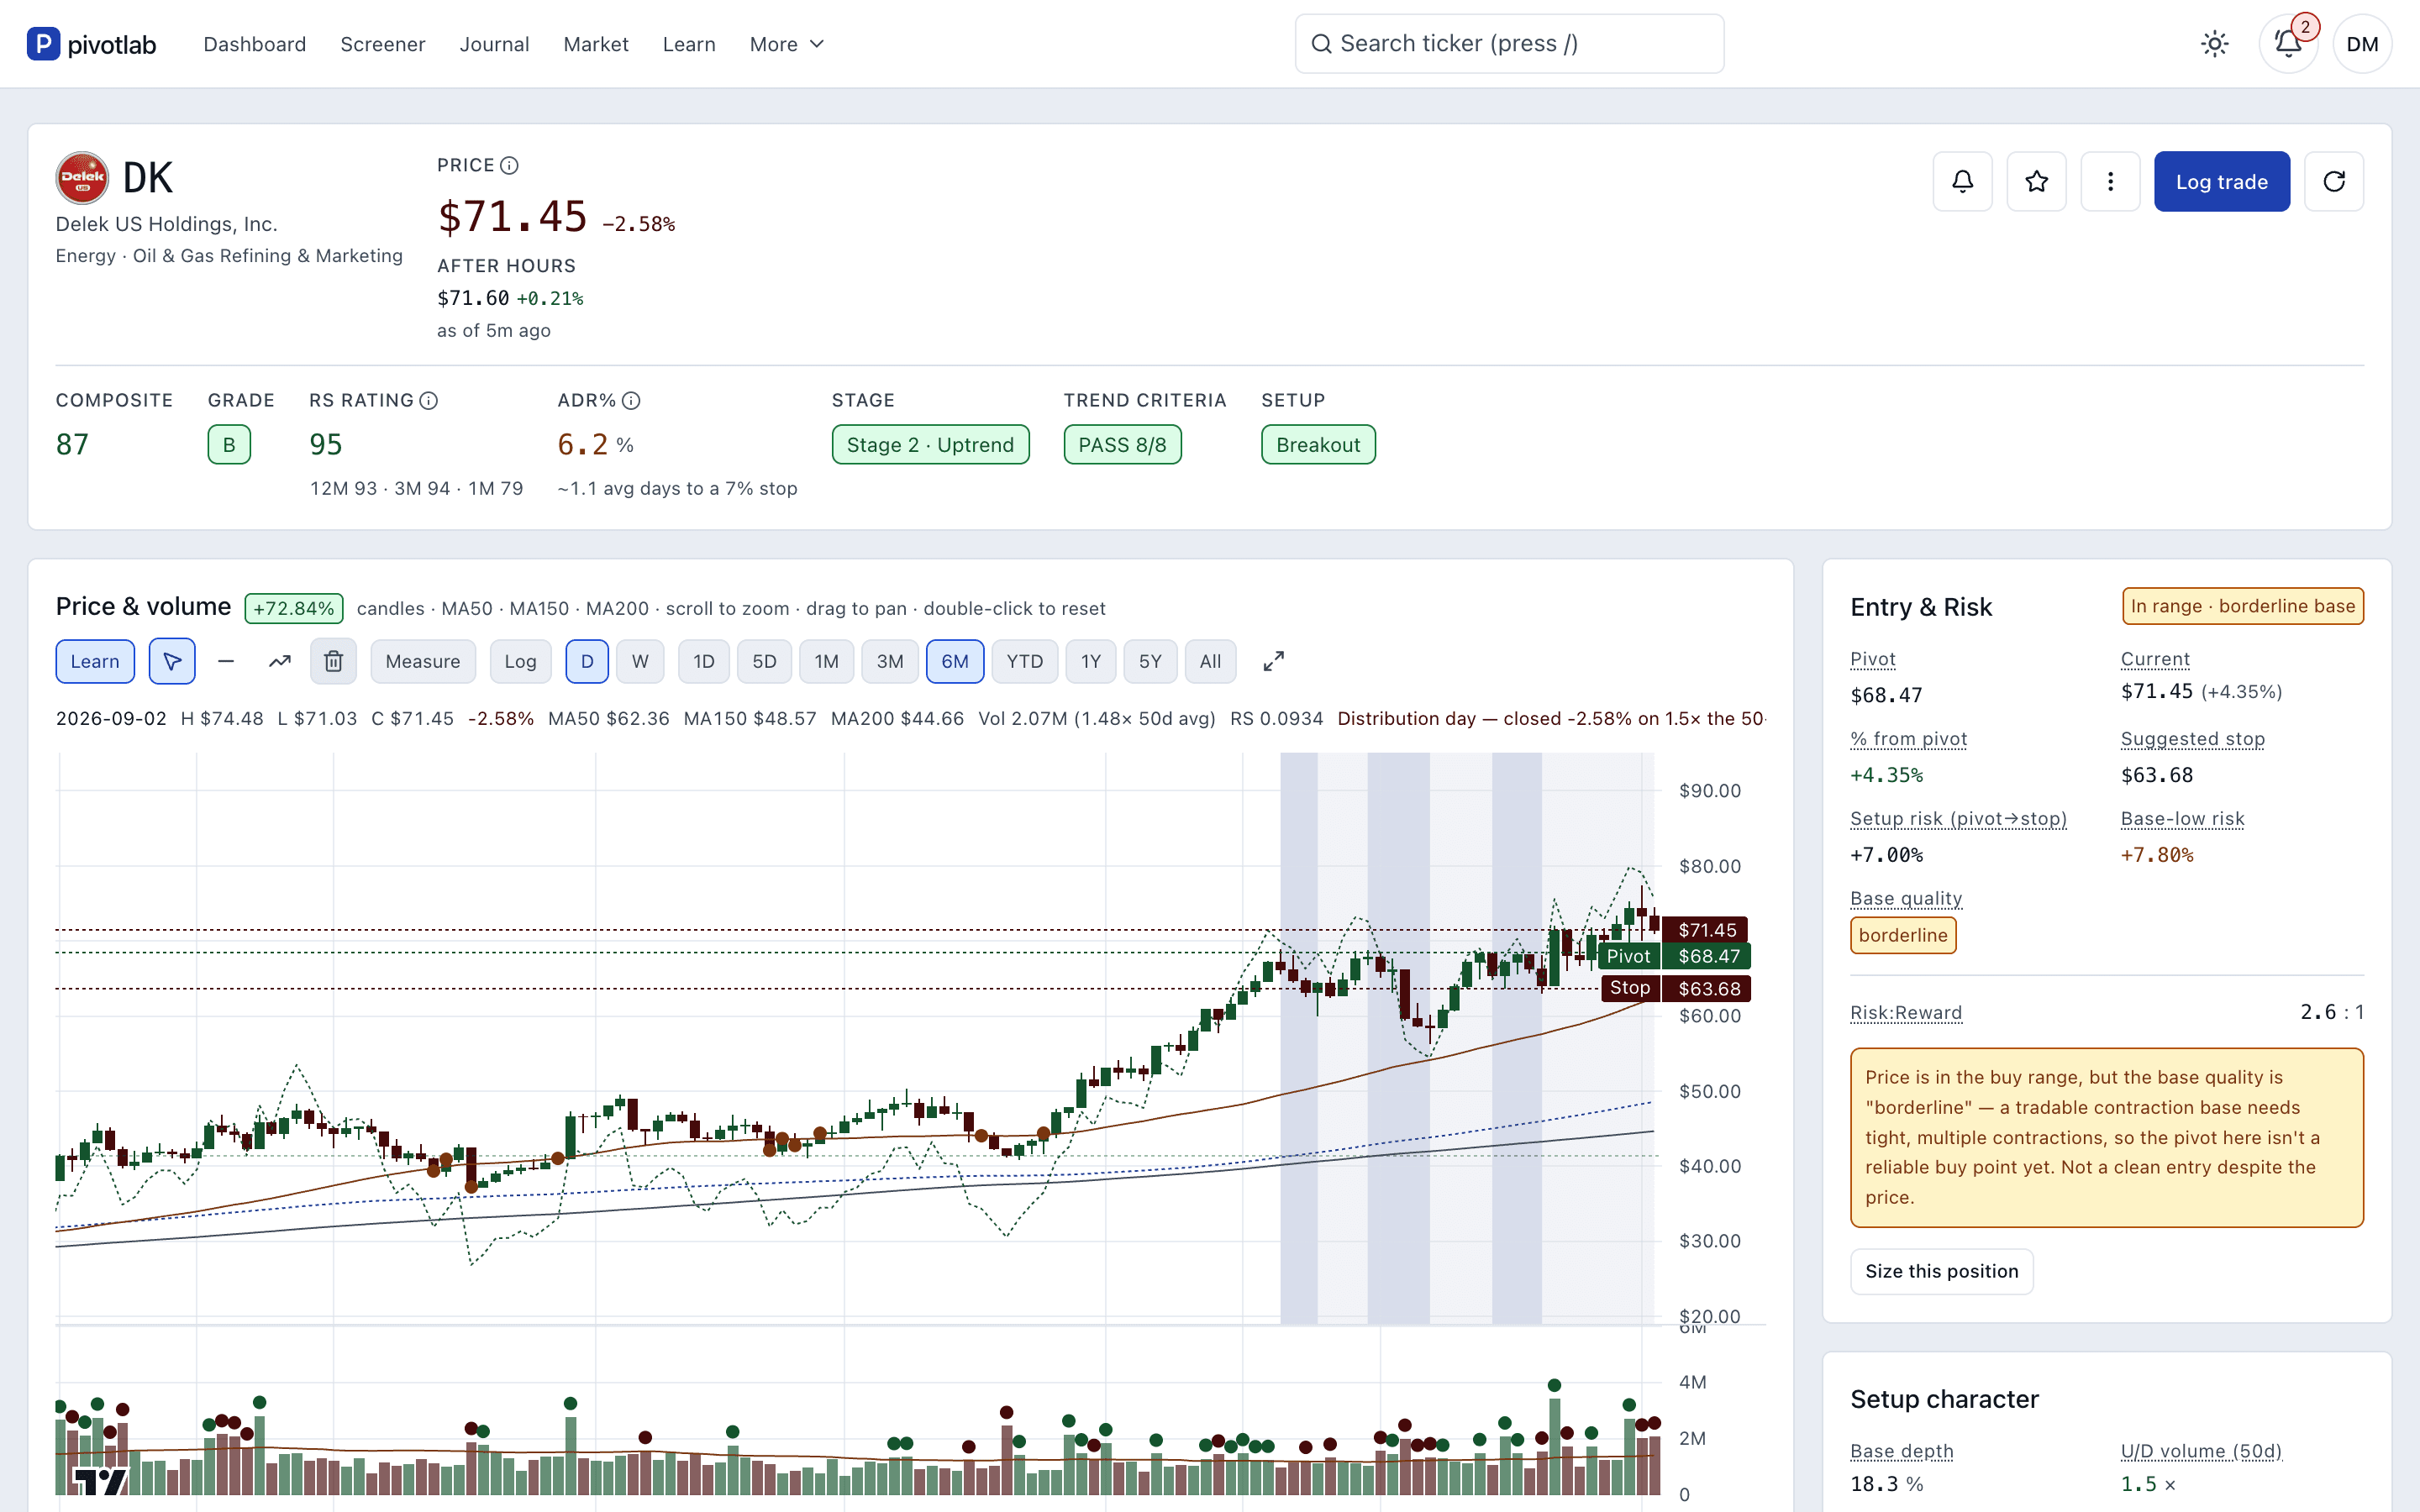Select the horizontal line drawing tool
The height and width of the screenshot is (1512, 2420).
[226, 661]
